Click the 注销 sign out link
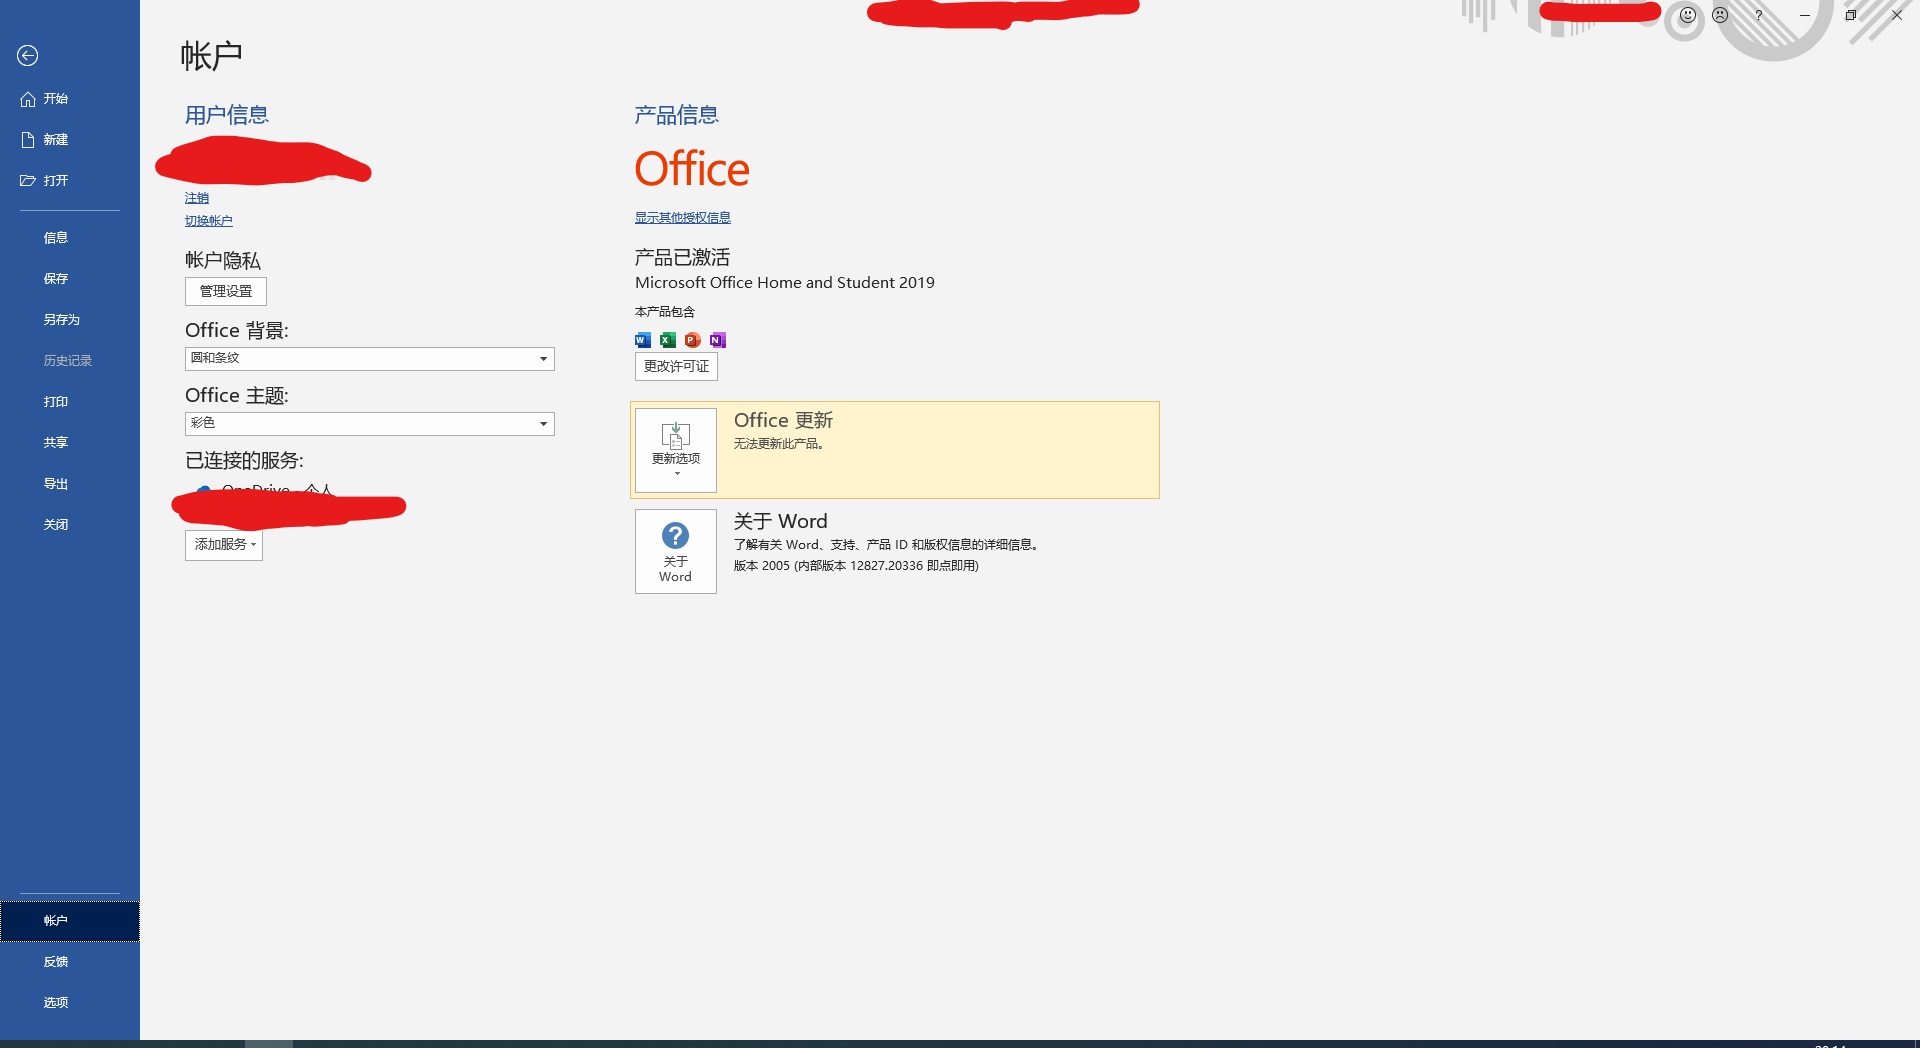 197,198
